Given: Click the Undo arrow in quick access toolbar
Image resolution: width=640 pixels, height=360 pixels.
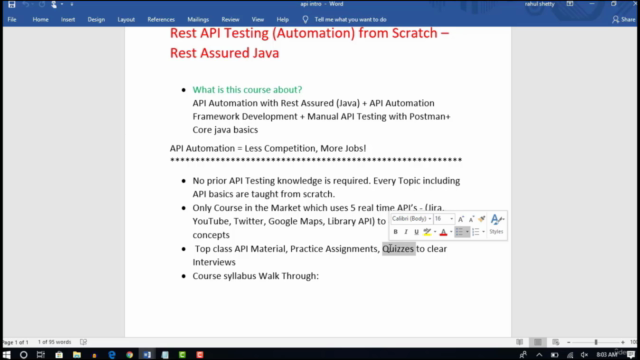Looking at the screenshot, I should pos(26,4).
